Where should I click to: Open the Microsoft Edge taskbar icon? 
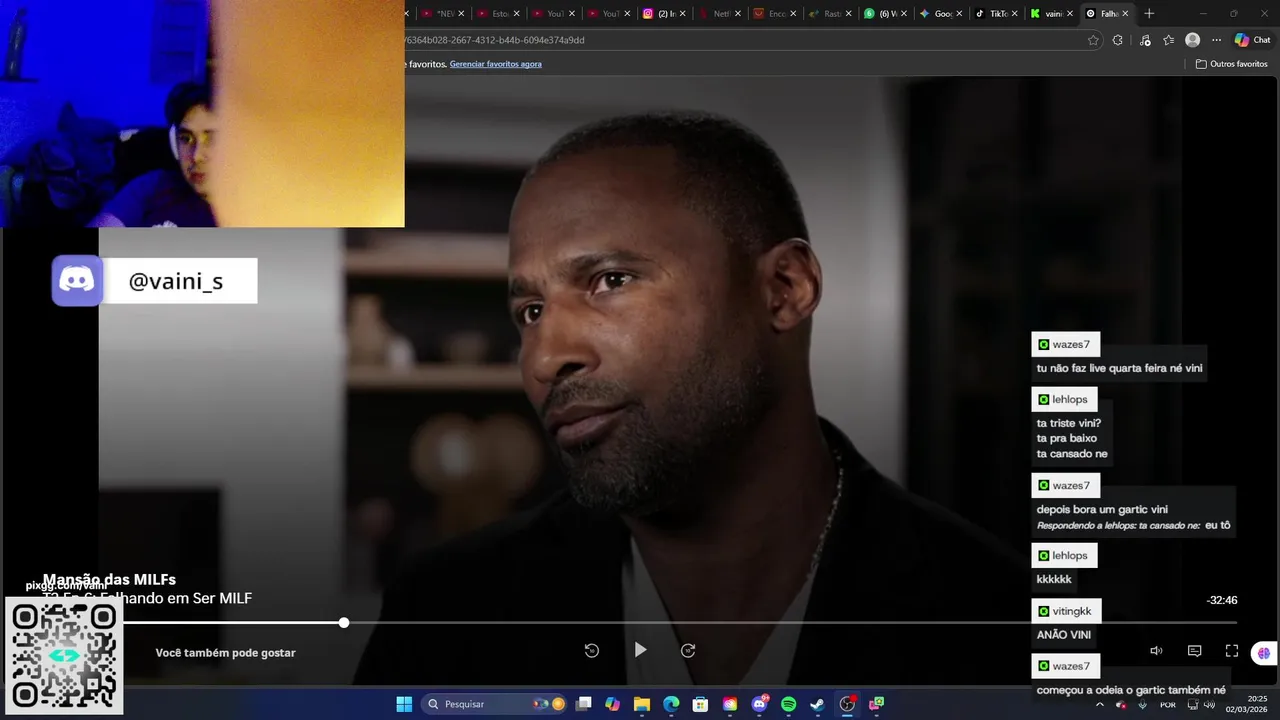[671, 704]
